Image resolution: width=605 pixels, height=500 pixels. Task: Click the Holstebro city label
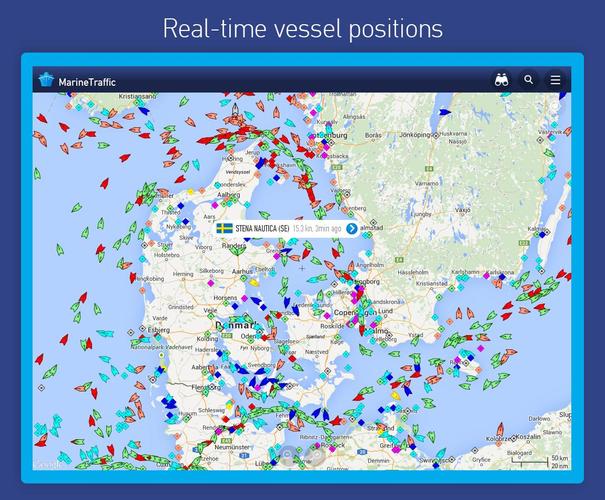[x=167, y=255]
